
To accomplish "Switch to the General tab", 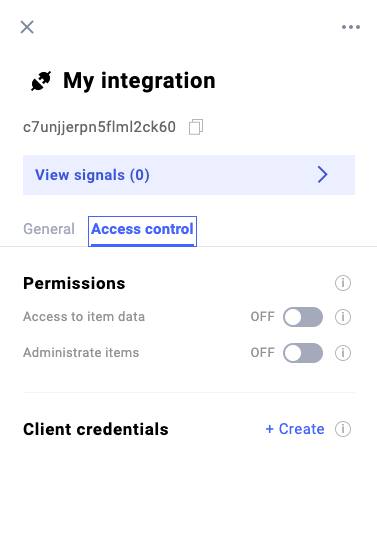I will [49, 229].
